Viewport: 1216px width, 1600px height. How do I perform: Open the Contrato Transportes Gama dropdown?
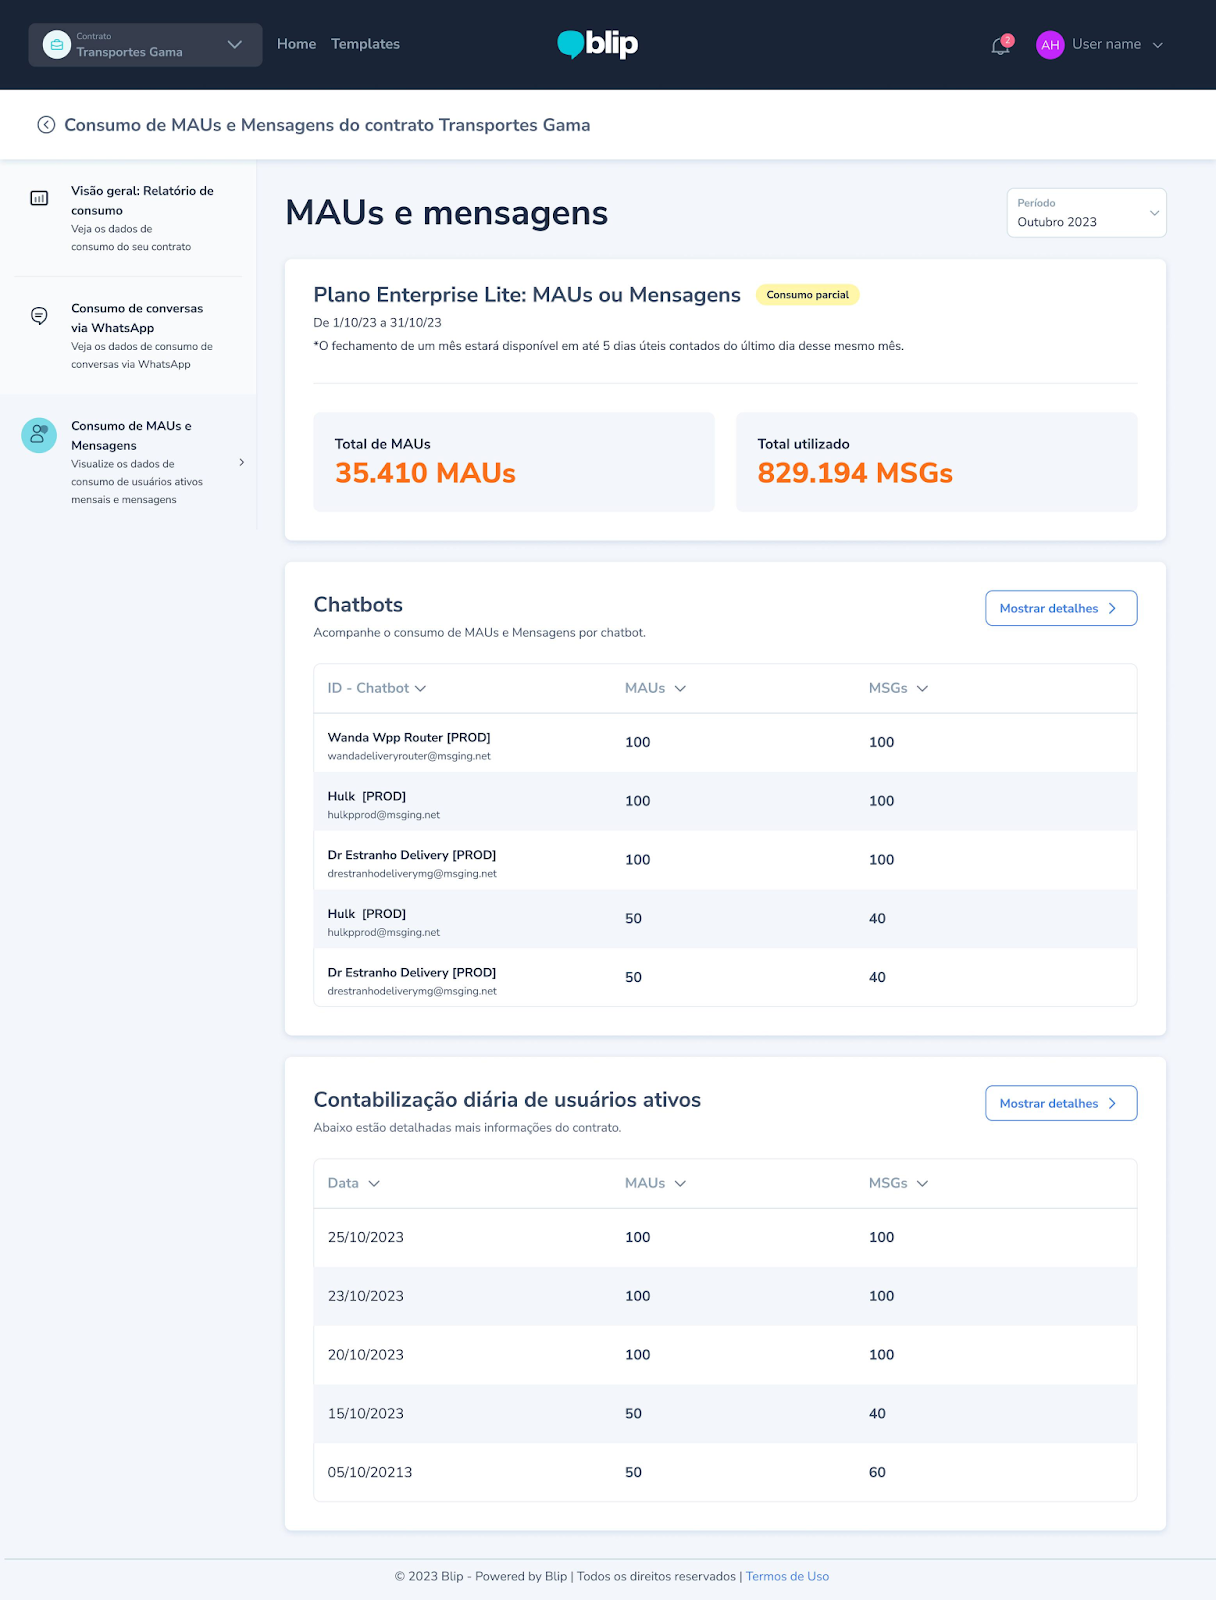click(146, 45)
